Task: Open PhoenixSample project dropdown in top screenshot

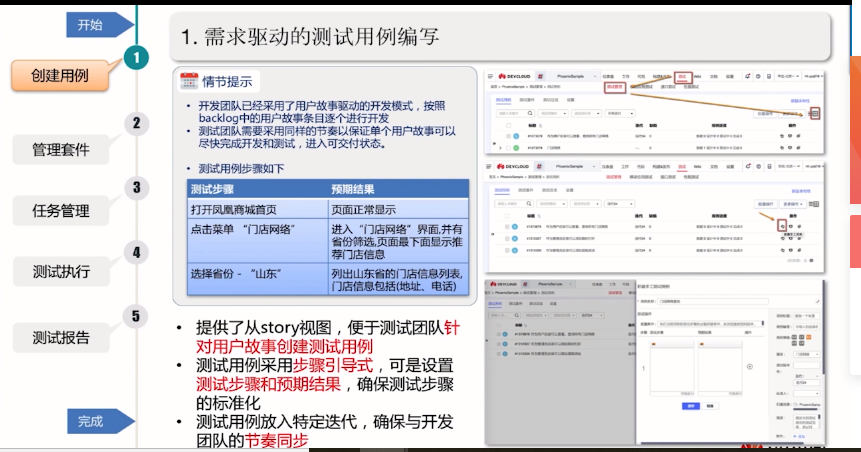Action: click(572, 76)
